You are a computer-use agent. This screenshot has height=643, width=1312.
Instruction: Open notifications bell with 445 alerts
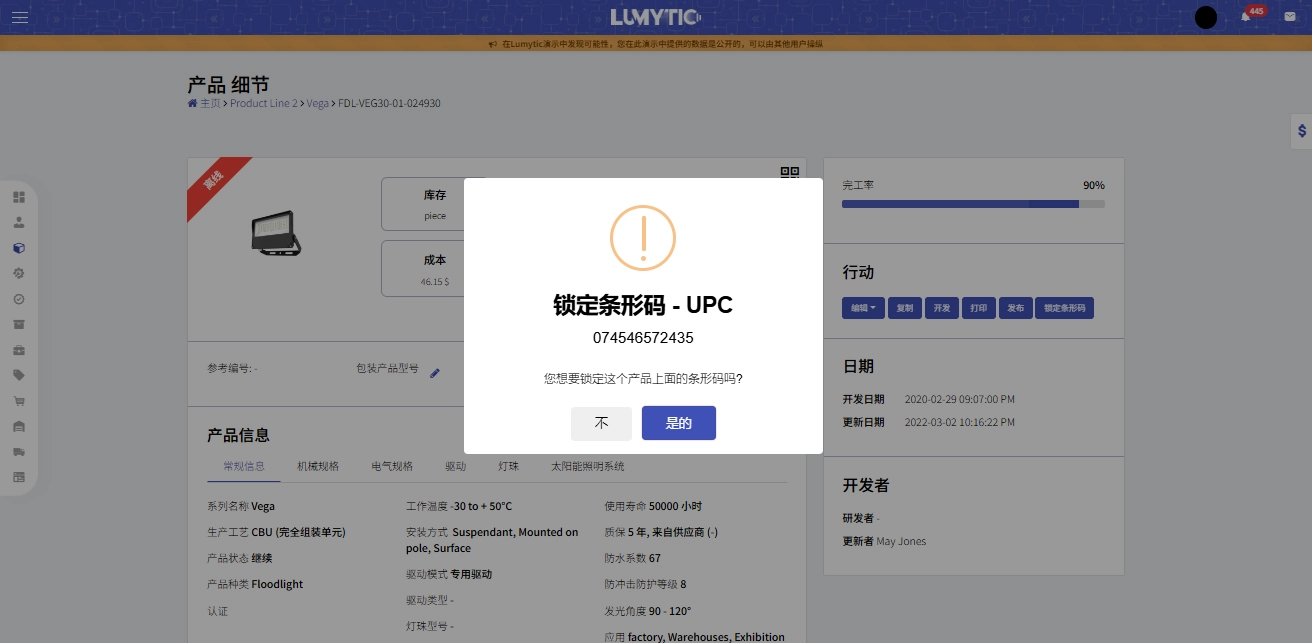tap(1243, 17)
